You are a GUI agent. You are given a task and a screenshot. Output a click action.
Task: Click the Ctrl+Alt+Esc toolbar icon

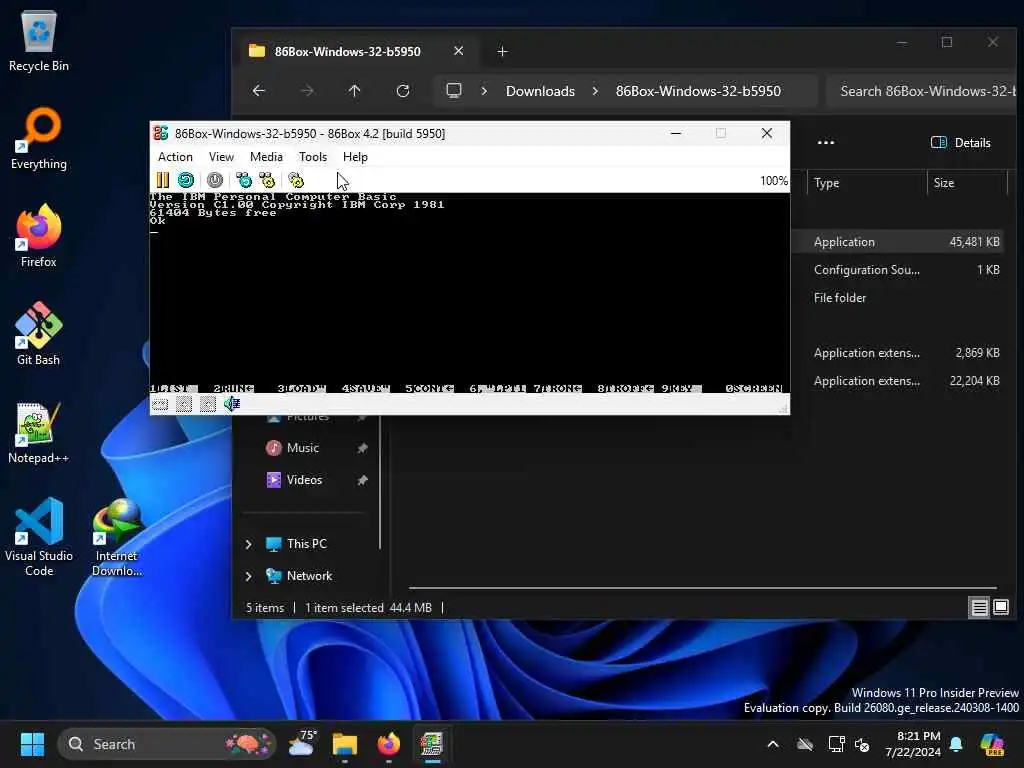pyautogui.click(x=267, y=180)
